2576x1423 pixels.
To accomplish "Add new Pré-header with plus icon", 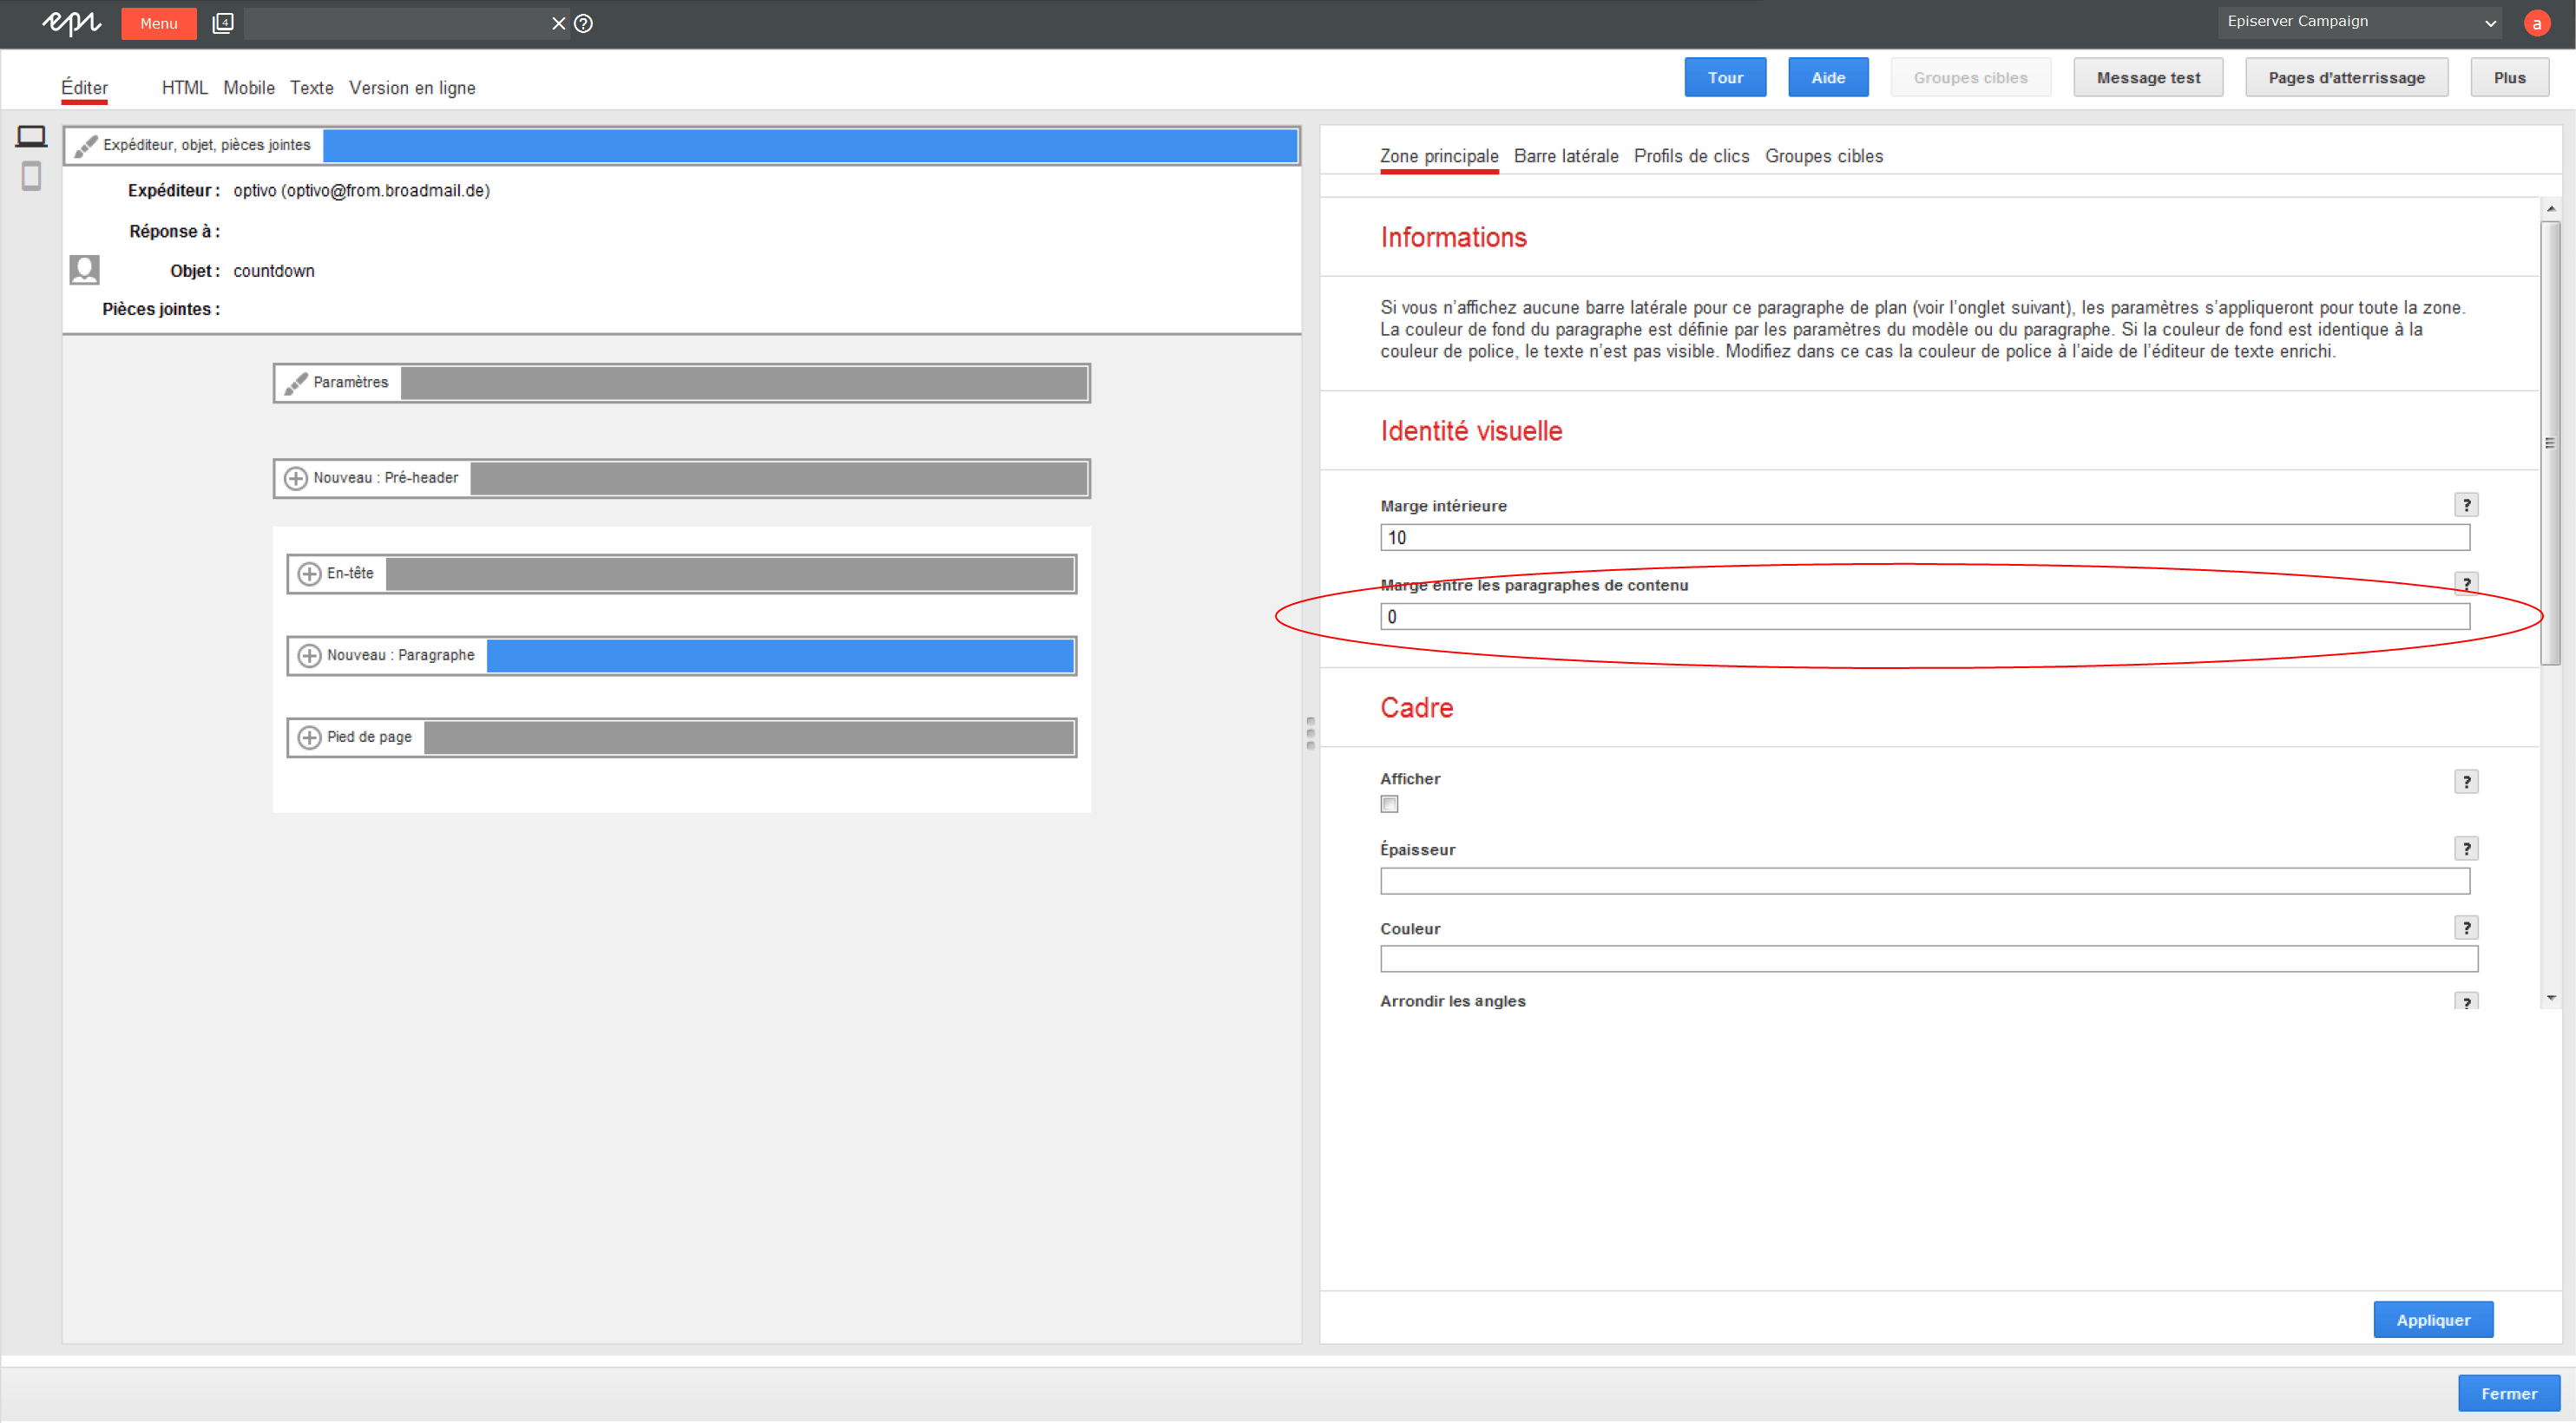I will 296,479.
